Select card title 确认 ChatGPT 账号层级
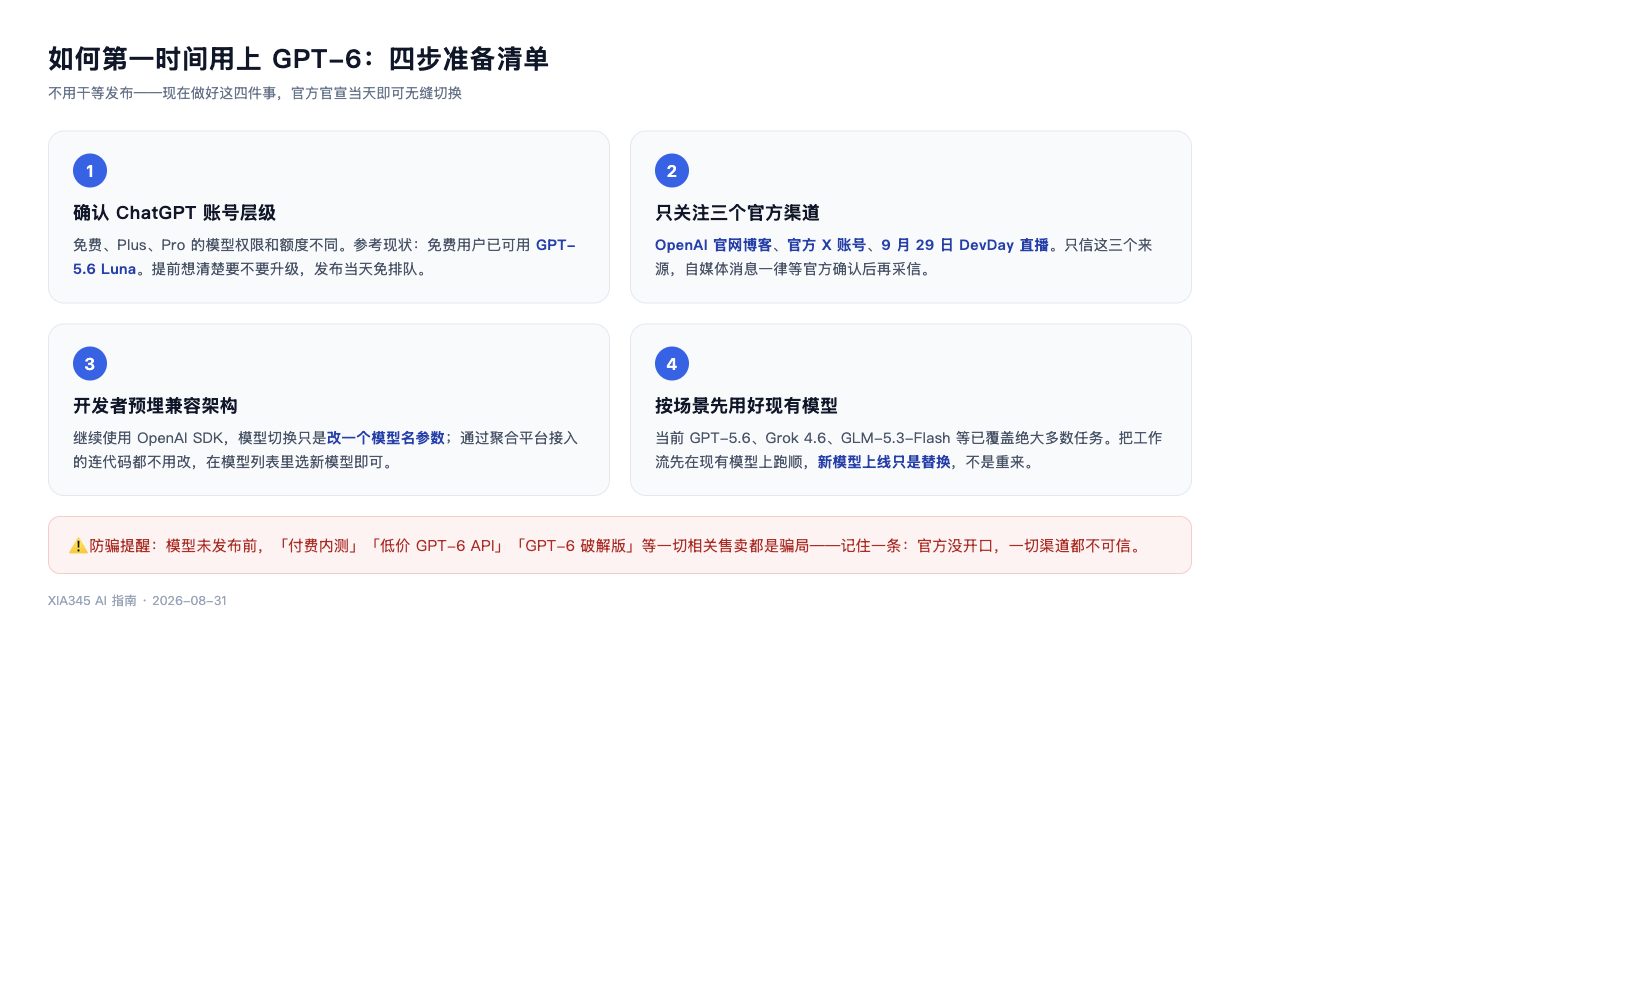Image resolution: width=1651 pixels, height=981 pixels. click(x=174, y=213)
